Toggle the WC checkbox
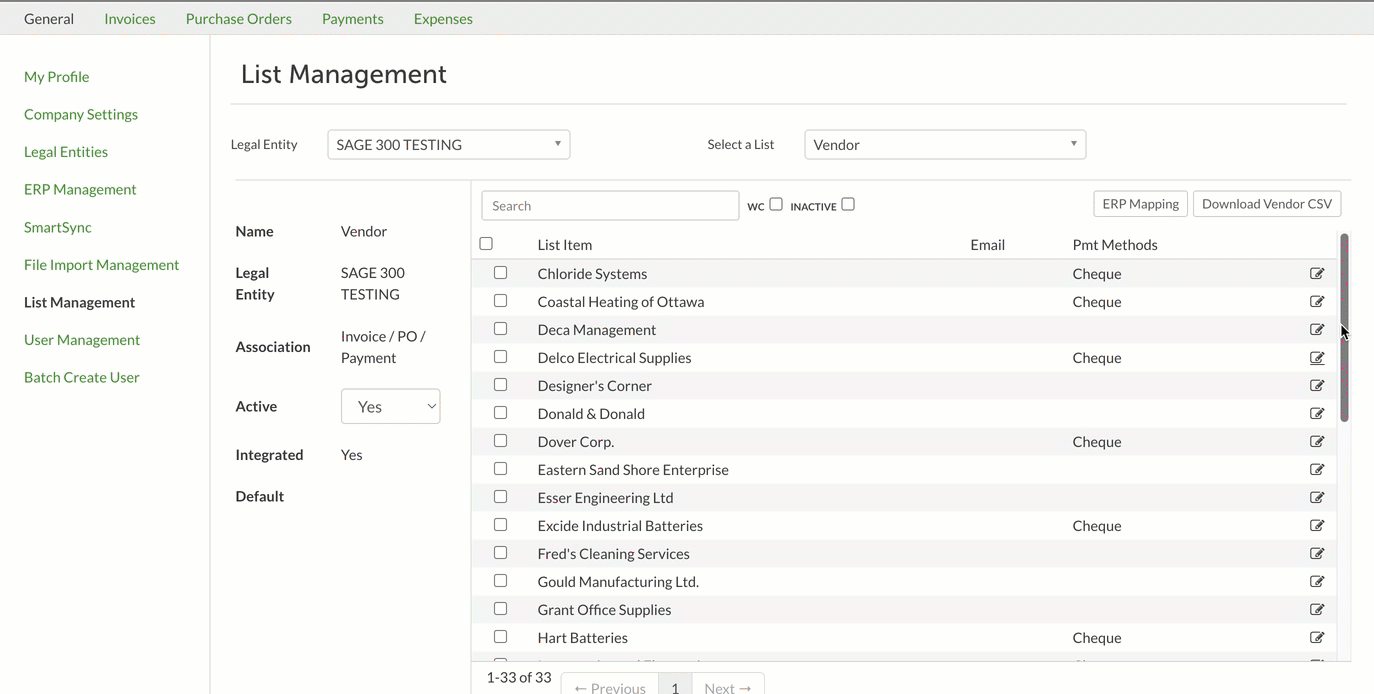 [776, 204]
